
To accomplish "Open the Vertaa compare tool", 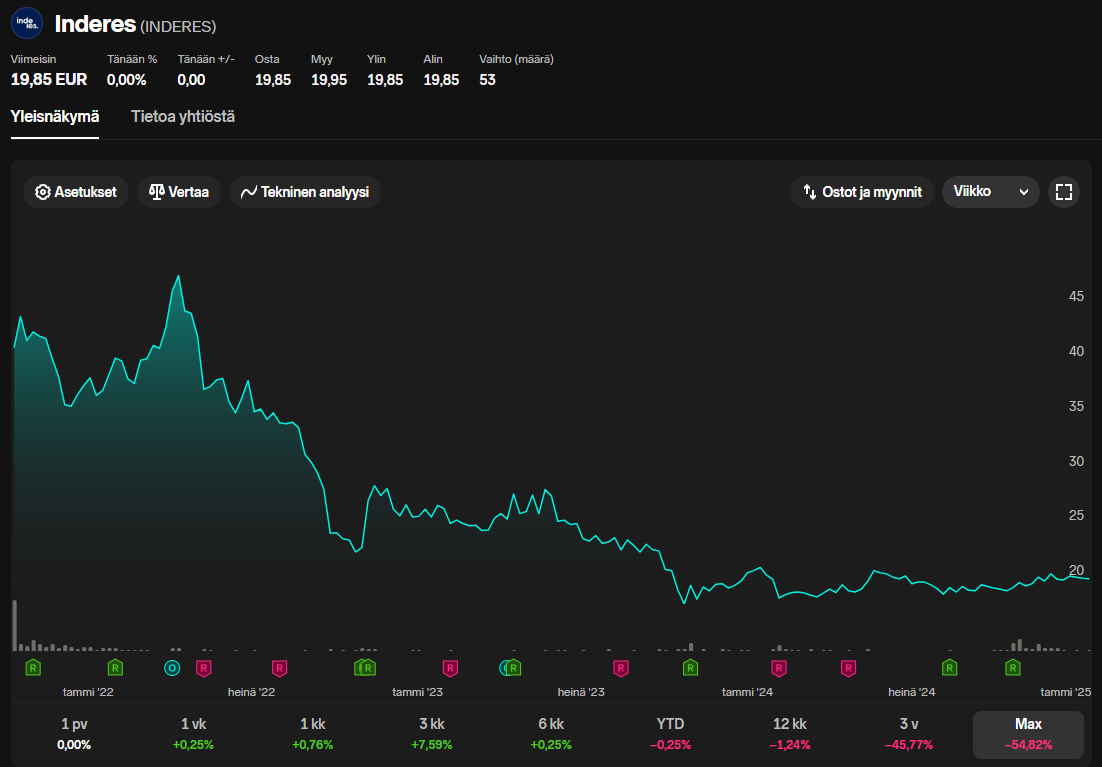I will (179, 192).
